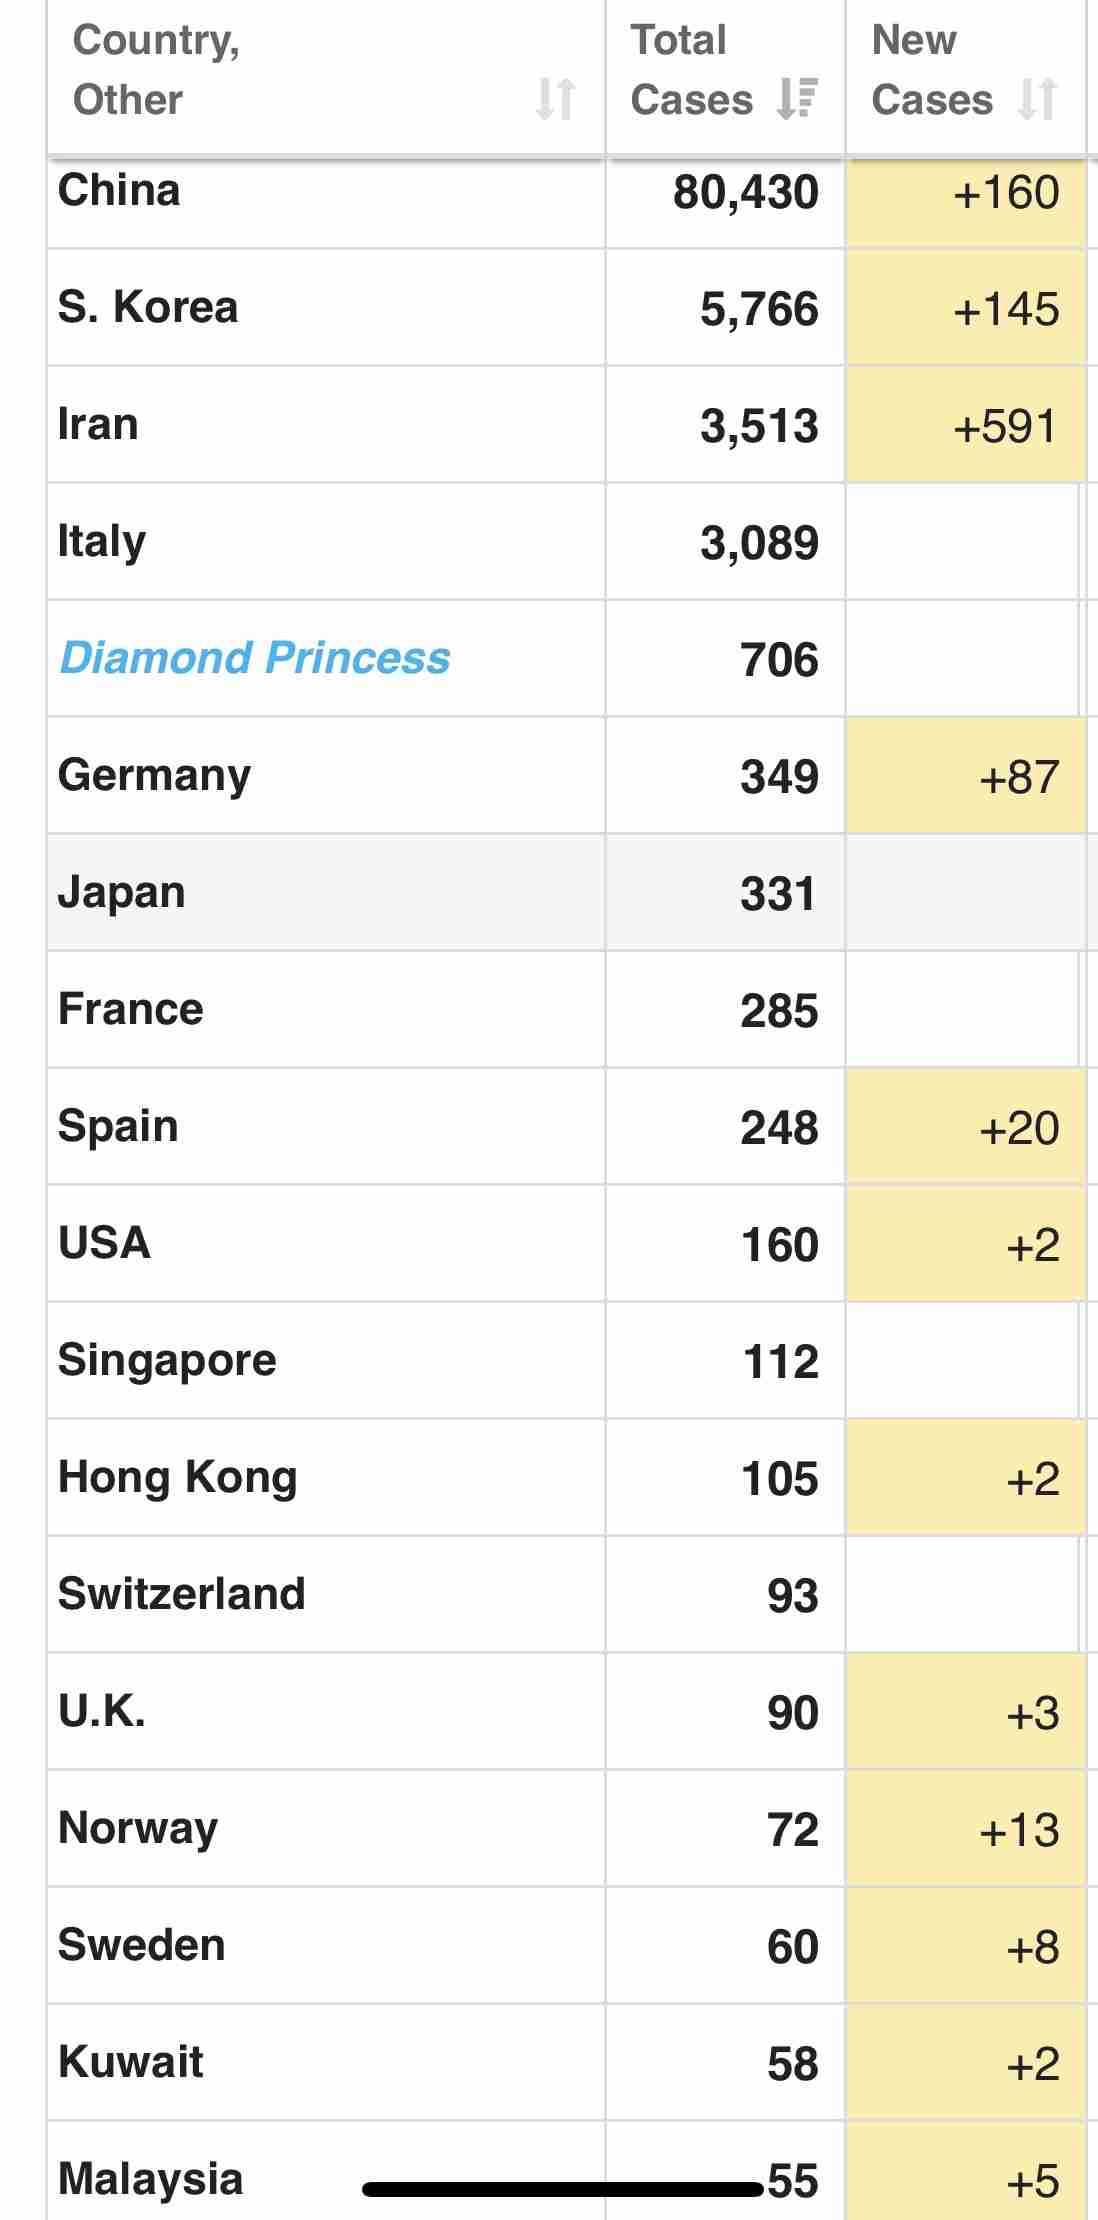Click Iran's +591 new cases cell

pos(965,425)
